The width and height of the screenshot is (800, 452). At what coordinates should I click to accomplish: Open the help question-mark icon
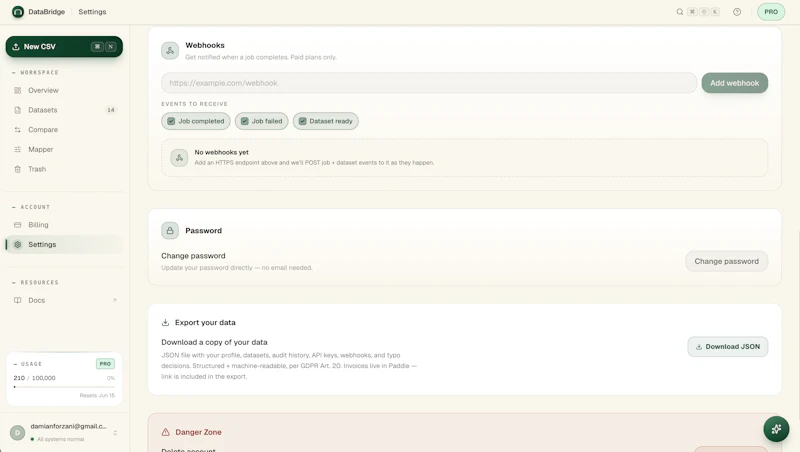click(737, 12)
